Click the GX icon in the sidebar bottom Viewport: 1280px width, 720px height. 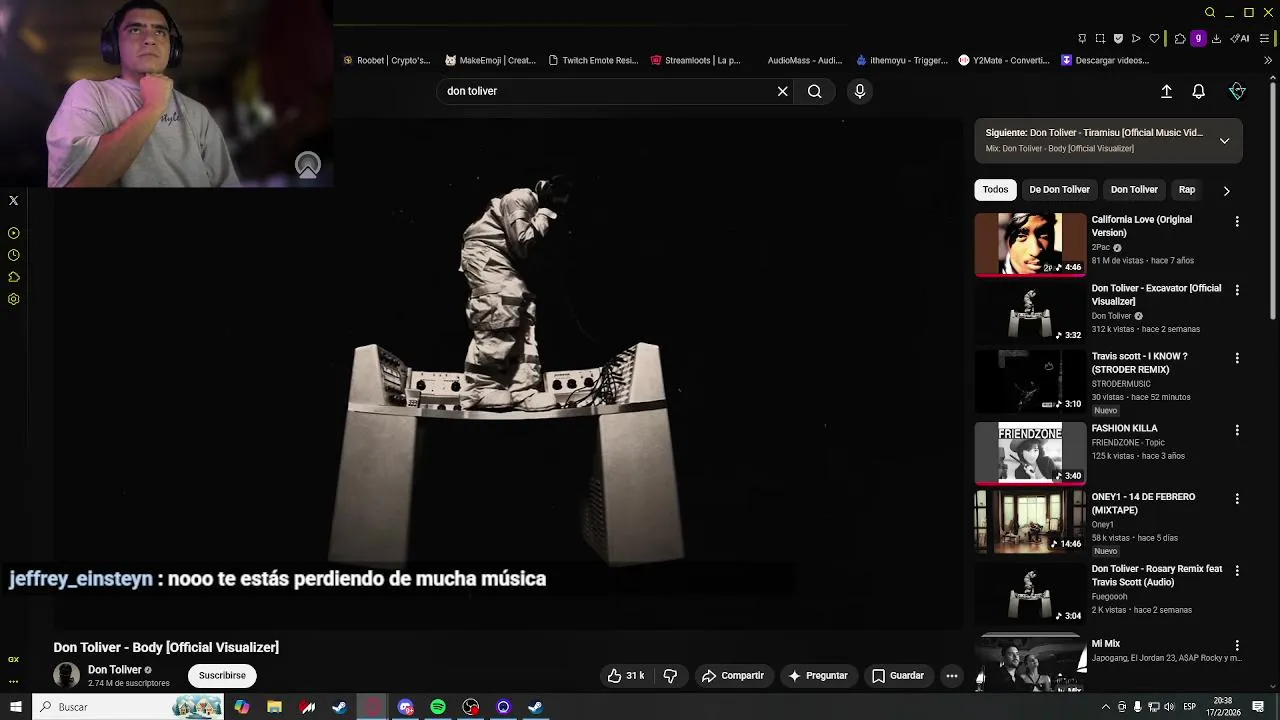pos(14,660)
